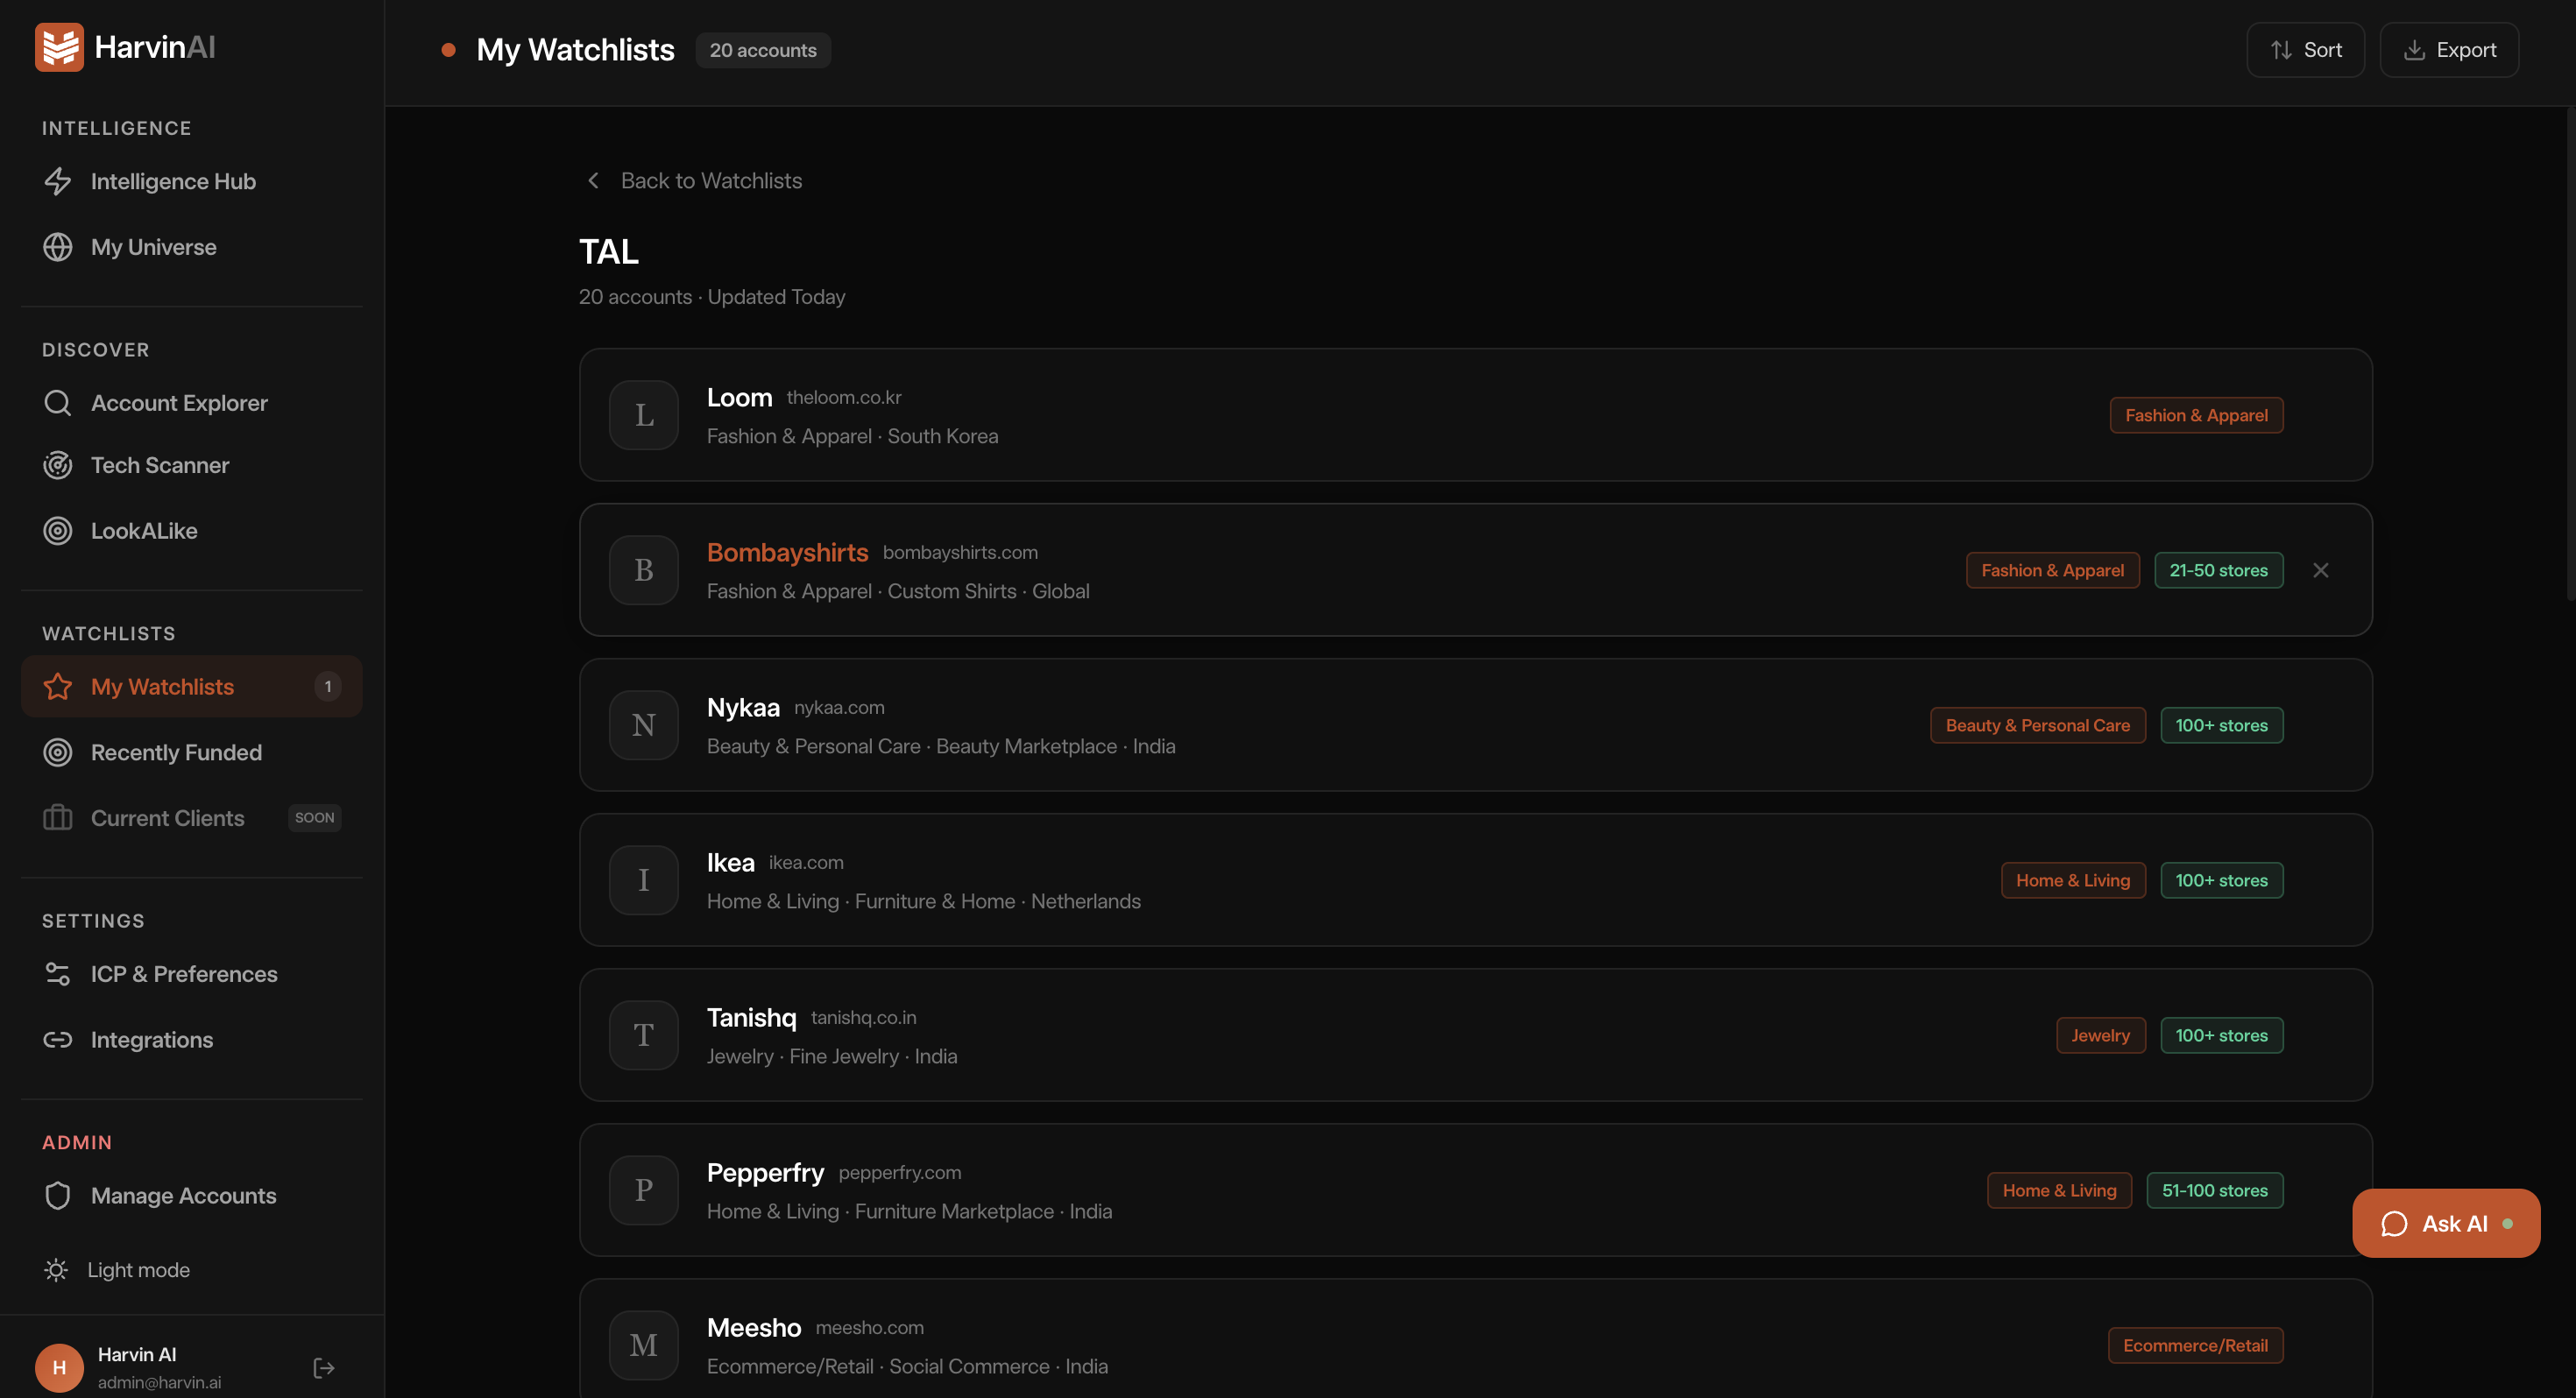2576x1398 pixels.
Task: Click the theloom.co.kr domain text
Action: click(844, 397)
